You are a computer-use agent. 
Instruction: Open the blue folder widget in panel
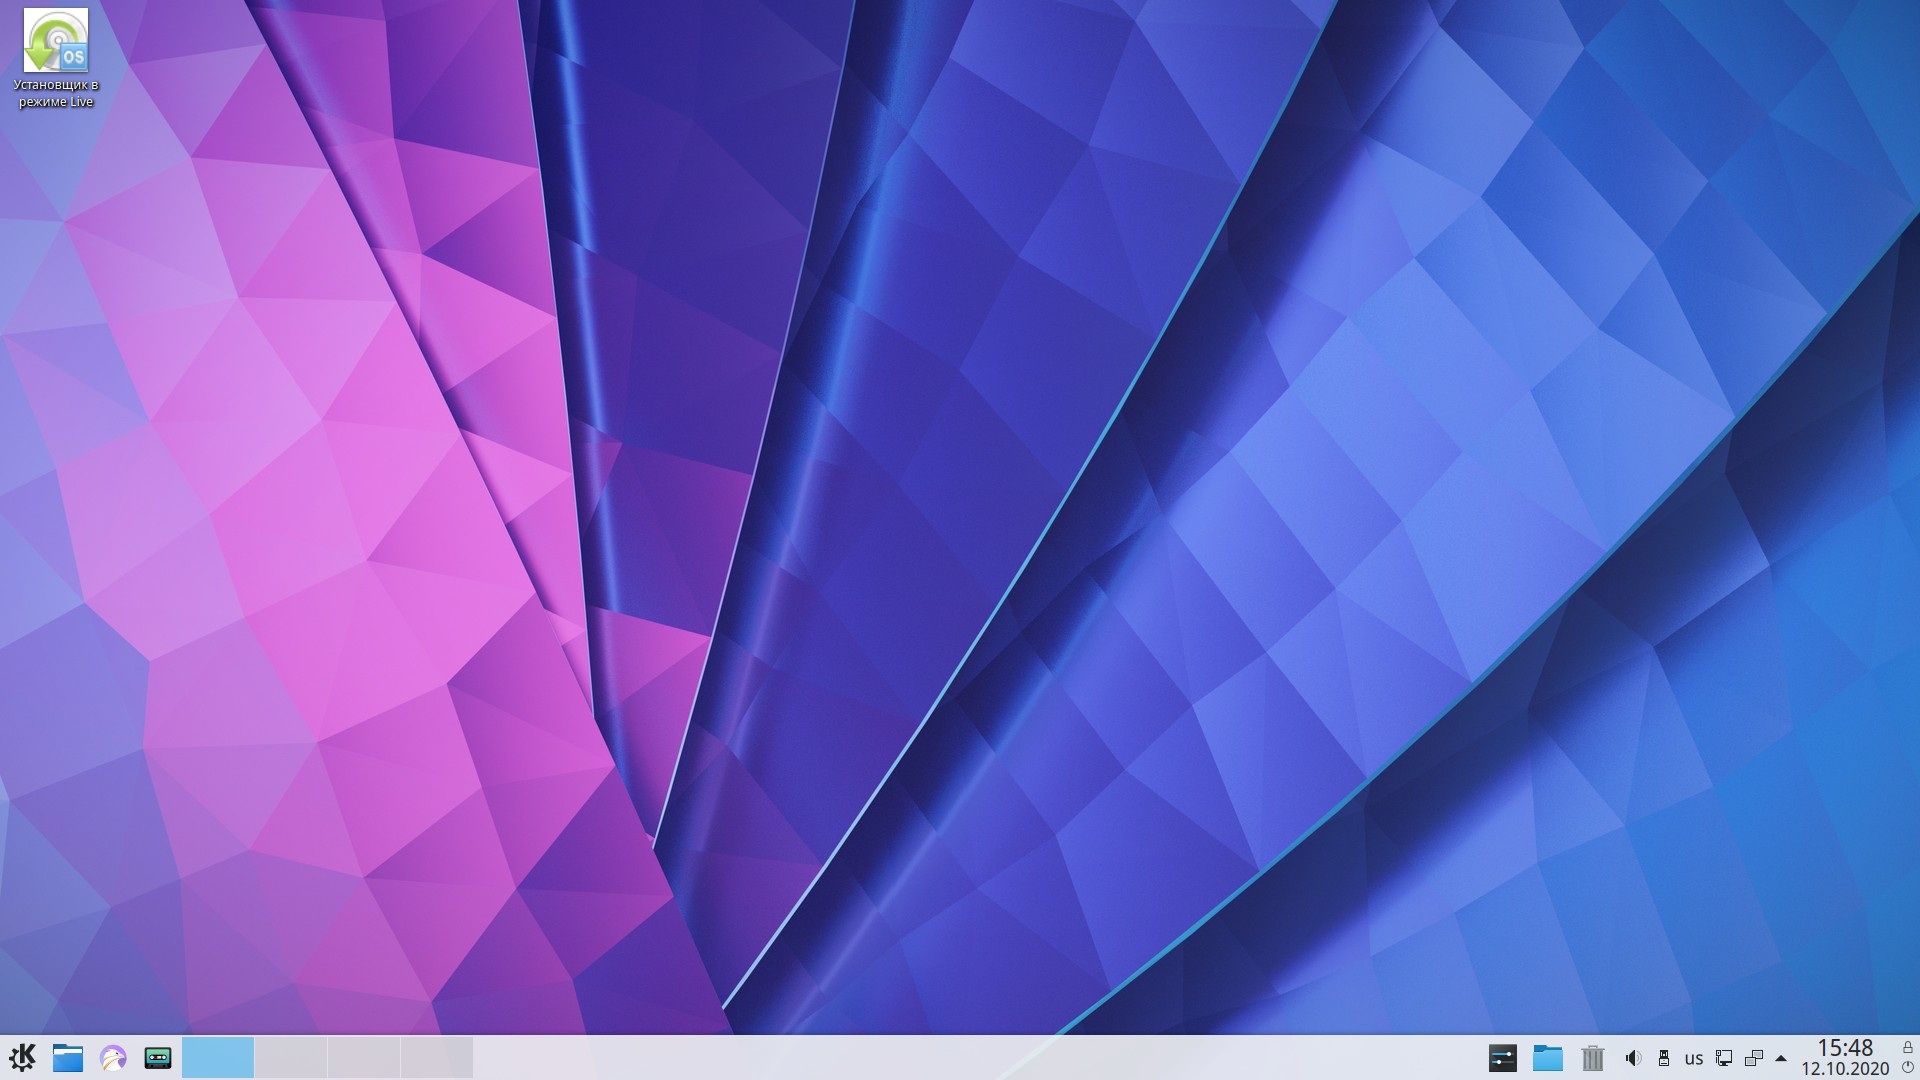(1547, 1057)
